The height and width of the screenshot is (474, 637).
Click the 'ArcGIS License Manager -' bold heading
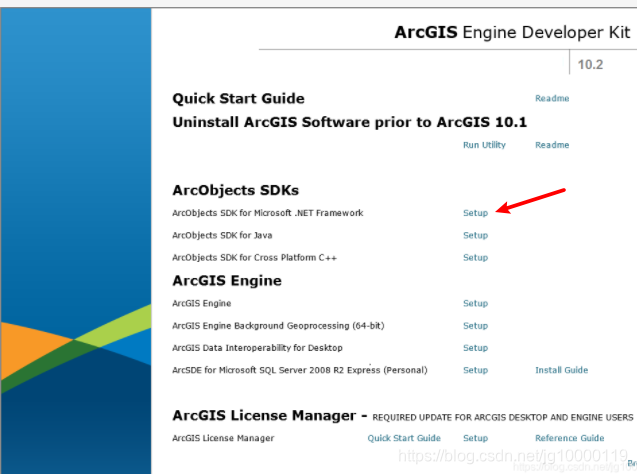270,416
